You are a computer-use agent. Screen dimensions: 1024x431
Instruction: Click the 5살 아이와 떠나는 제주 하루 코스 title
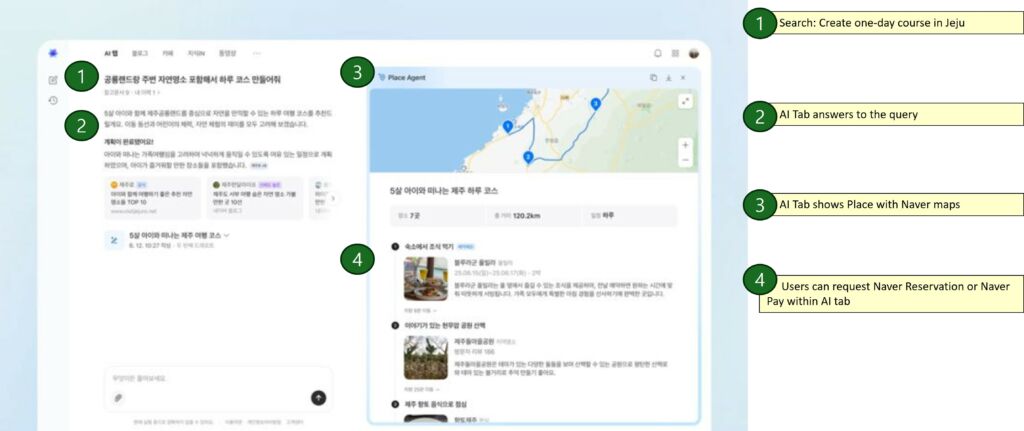click(x=443, y=191)
